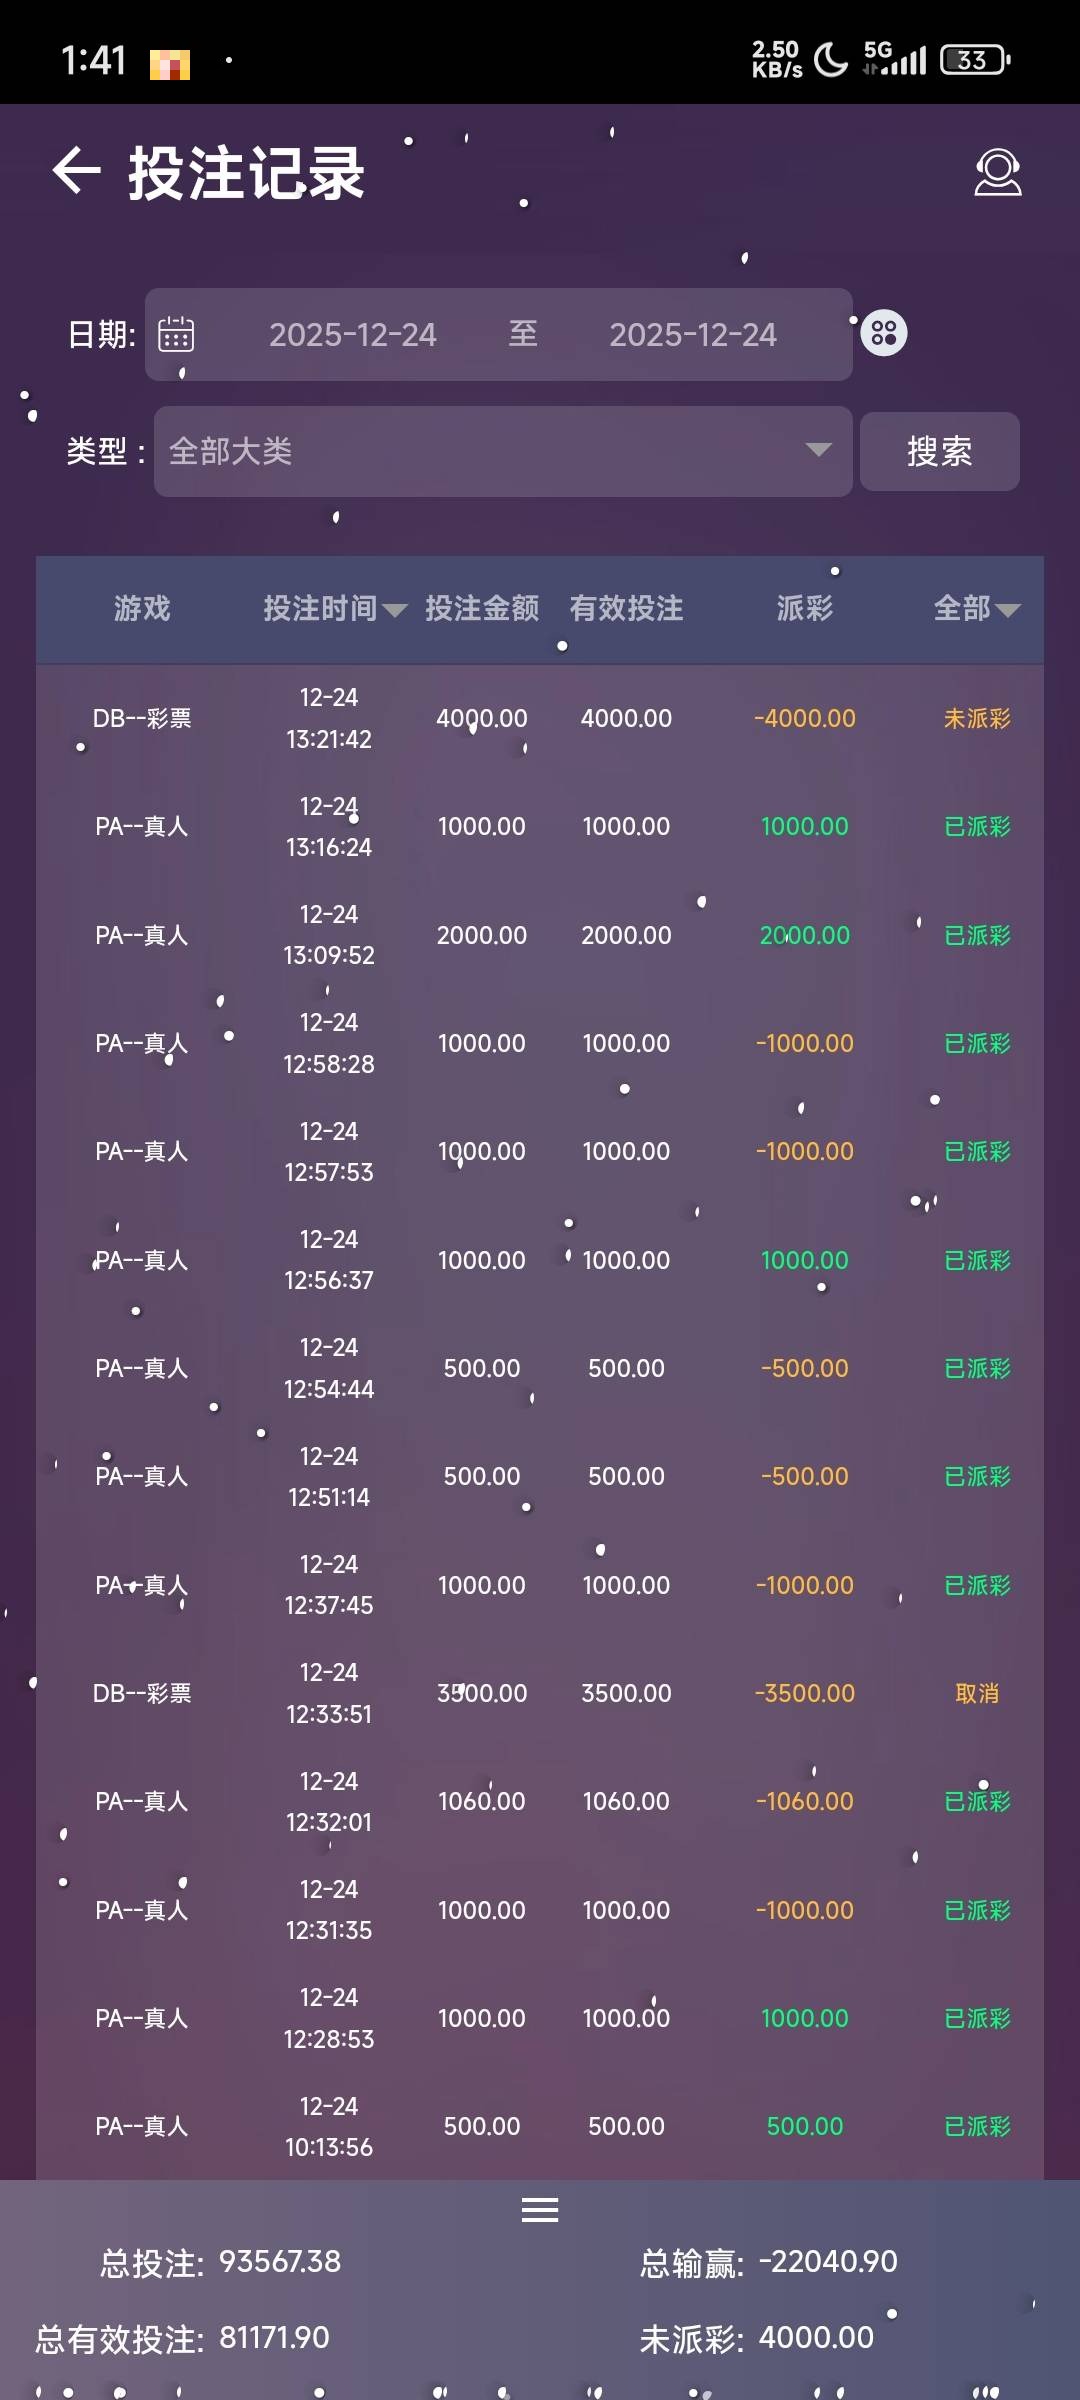Tap the moon do-not-disturb icon

tap(830, 60)
